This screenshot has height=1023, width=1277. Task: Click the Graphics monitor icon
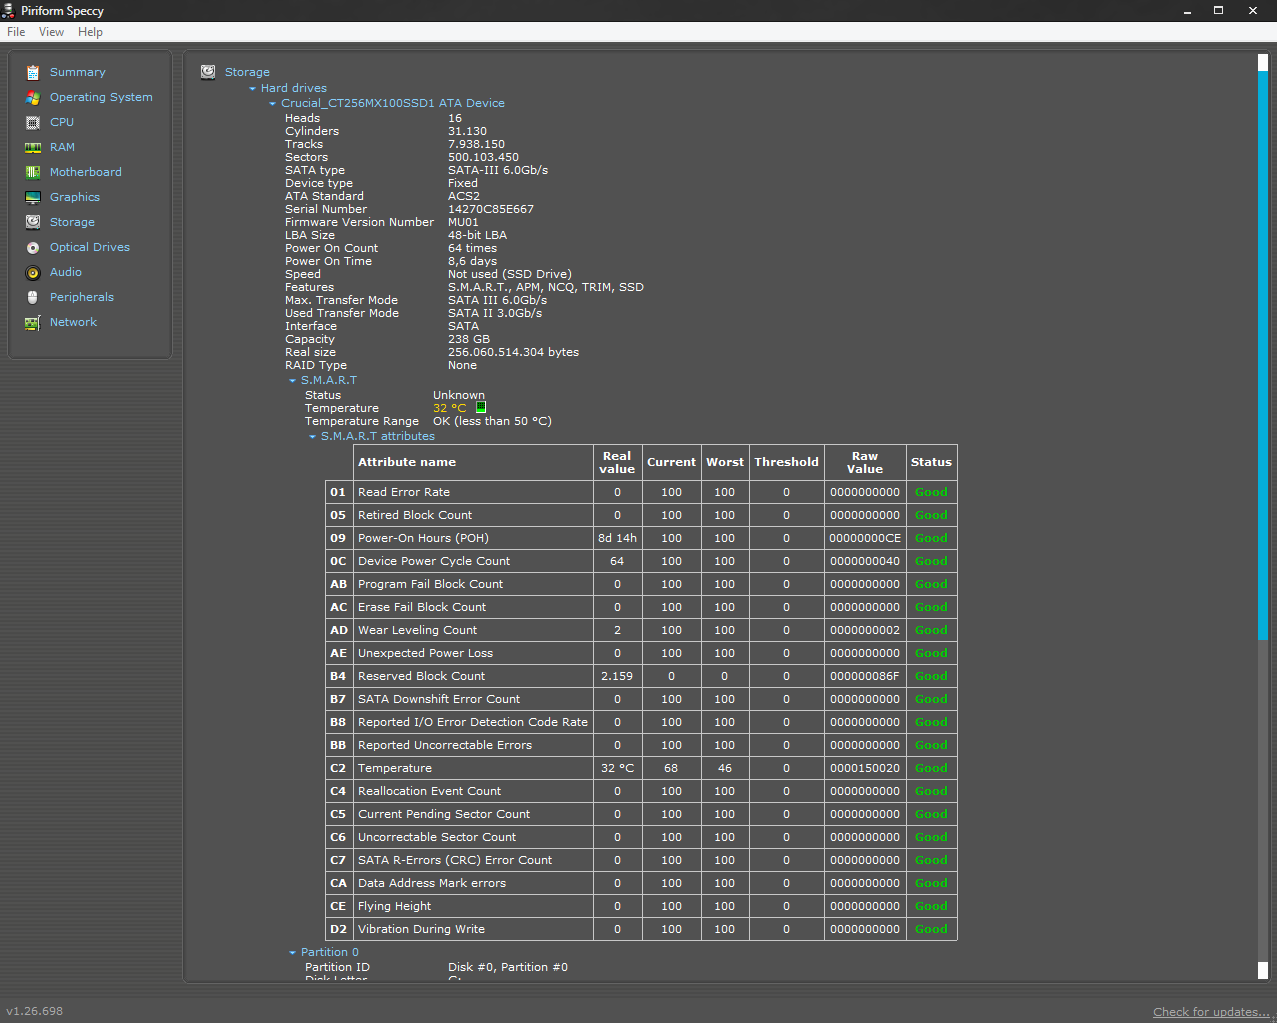tap(33, 197)
